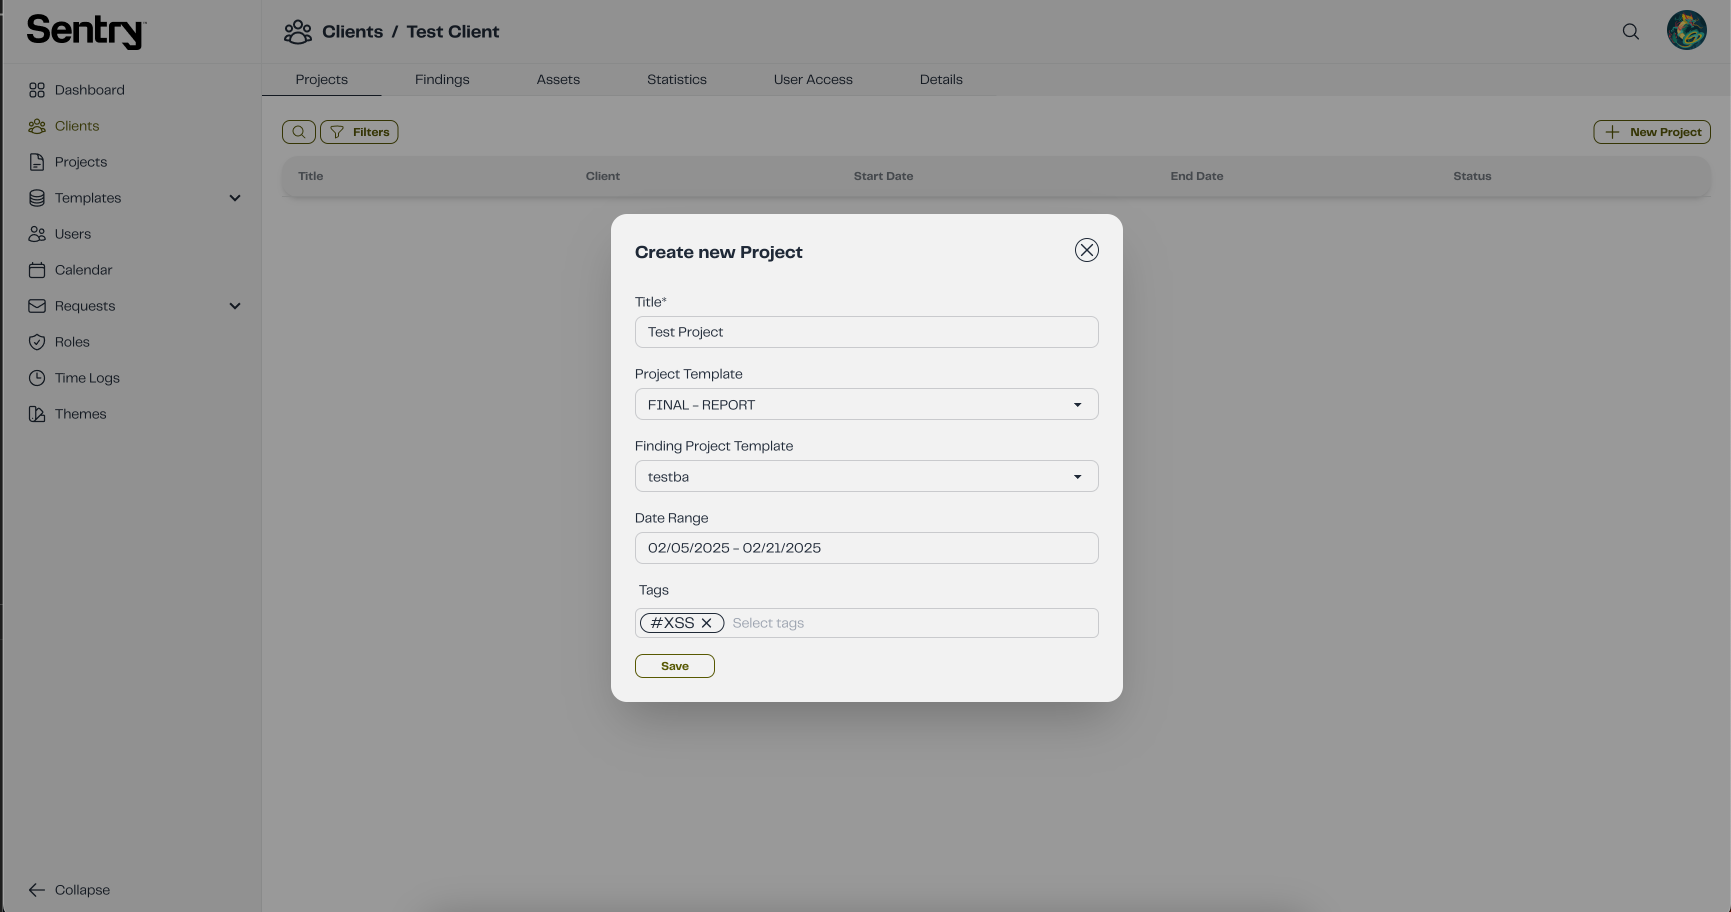This screenshot has width=1731, height=912.
Task: Switch to the Findings tab
Action: point(442,80)
